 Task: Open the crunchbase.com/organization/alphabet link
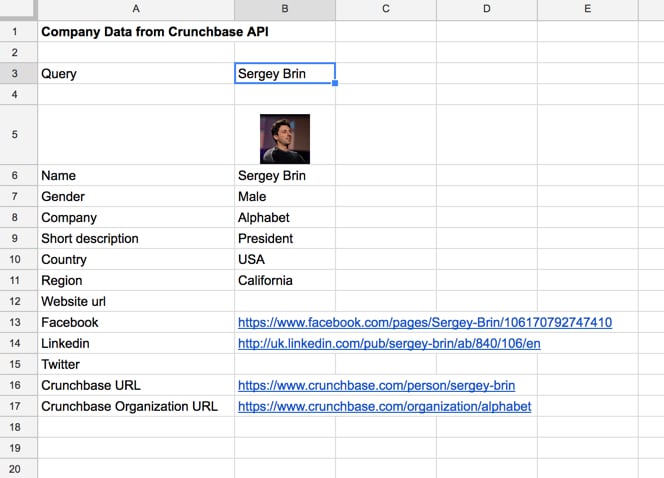pyautogui.click(x=385, y=406)
